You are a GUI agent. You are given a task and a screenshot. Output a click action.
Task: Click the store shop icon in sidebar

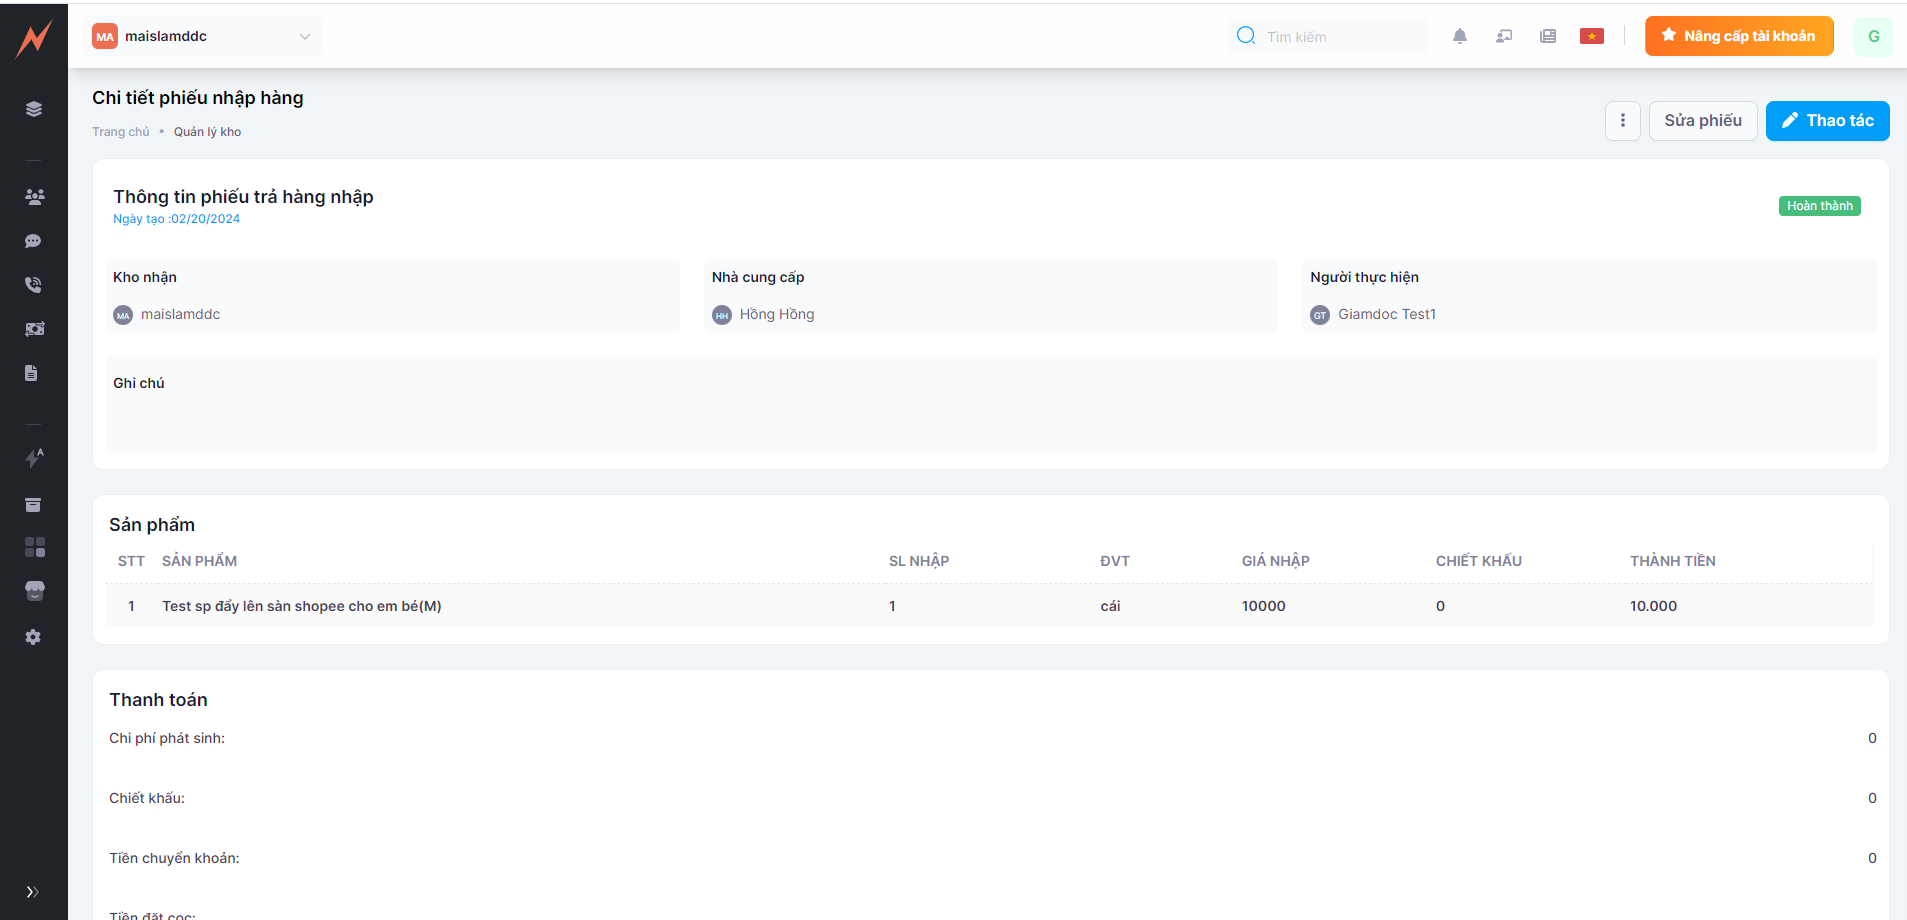[x=34, y=591]
